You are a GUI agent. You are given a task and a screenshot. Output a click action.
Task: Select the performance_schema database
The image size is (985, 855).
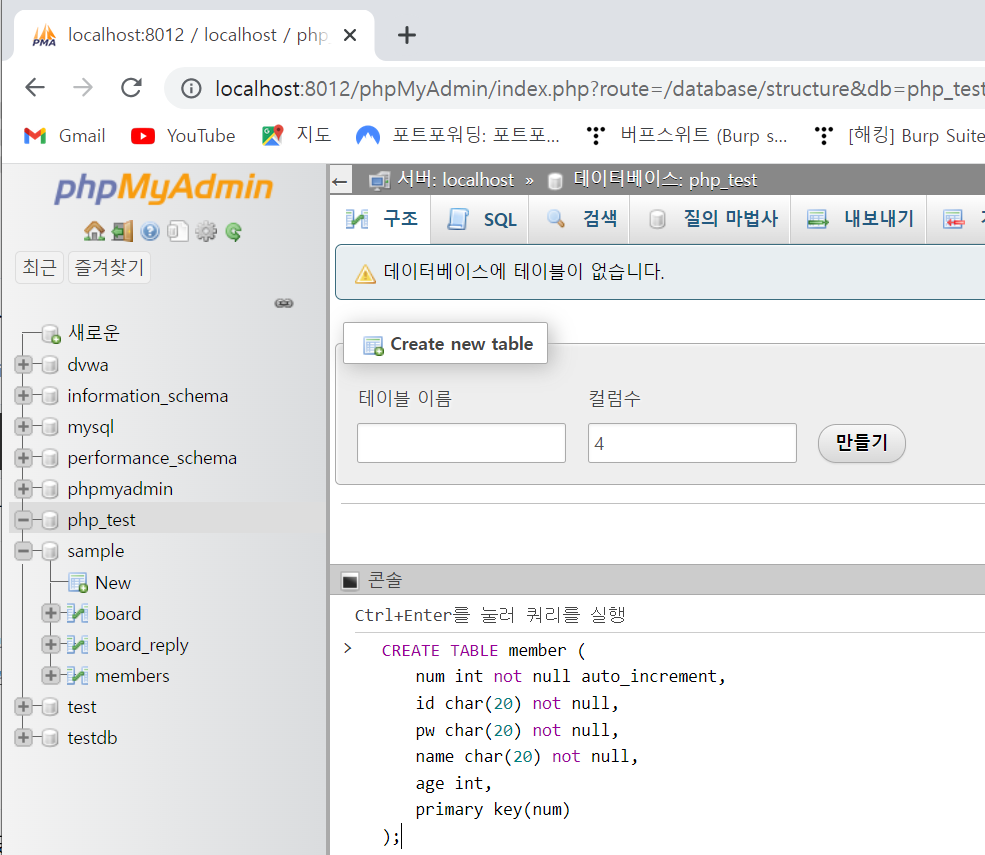coord(152,458)
